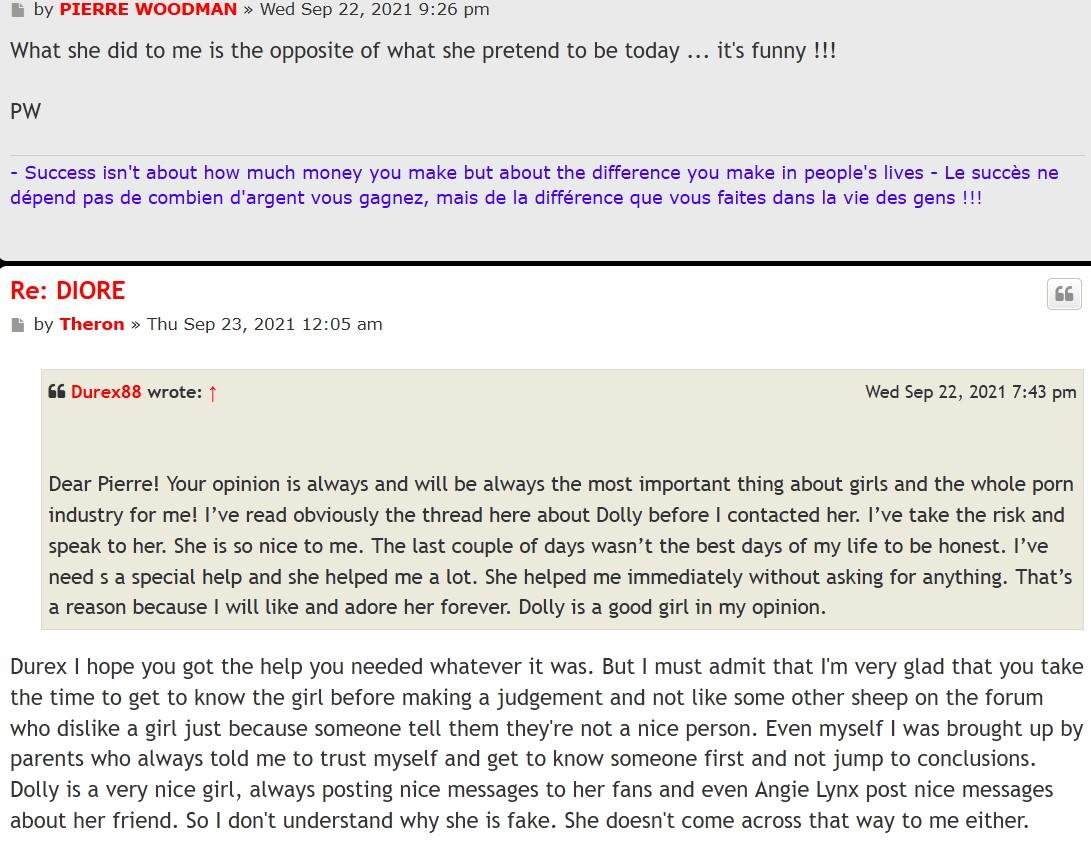1091x849 pixels.
Task: Click the sentence "Dolly is a very nice girl"
Action: (x=125, y=790)
